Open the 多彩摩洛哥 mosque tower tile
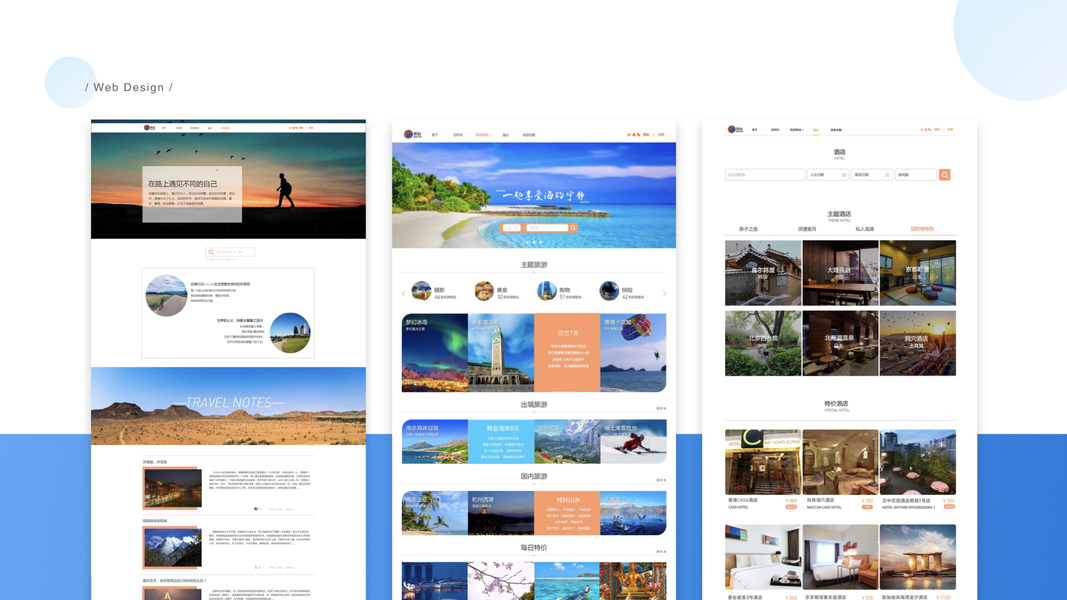This screenshot has width=1067, height=600. [501, 352]
